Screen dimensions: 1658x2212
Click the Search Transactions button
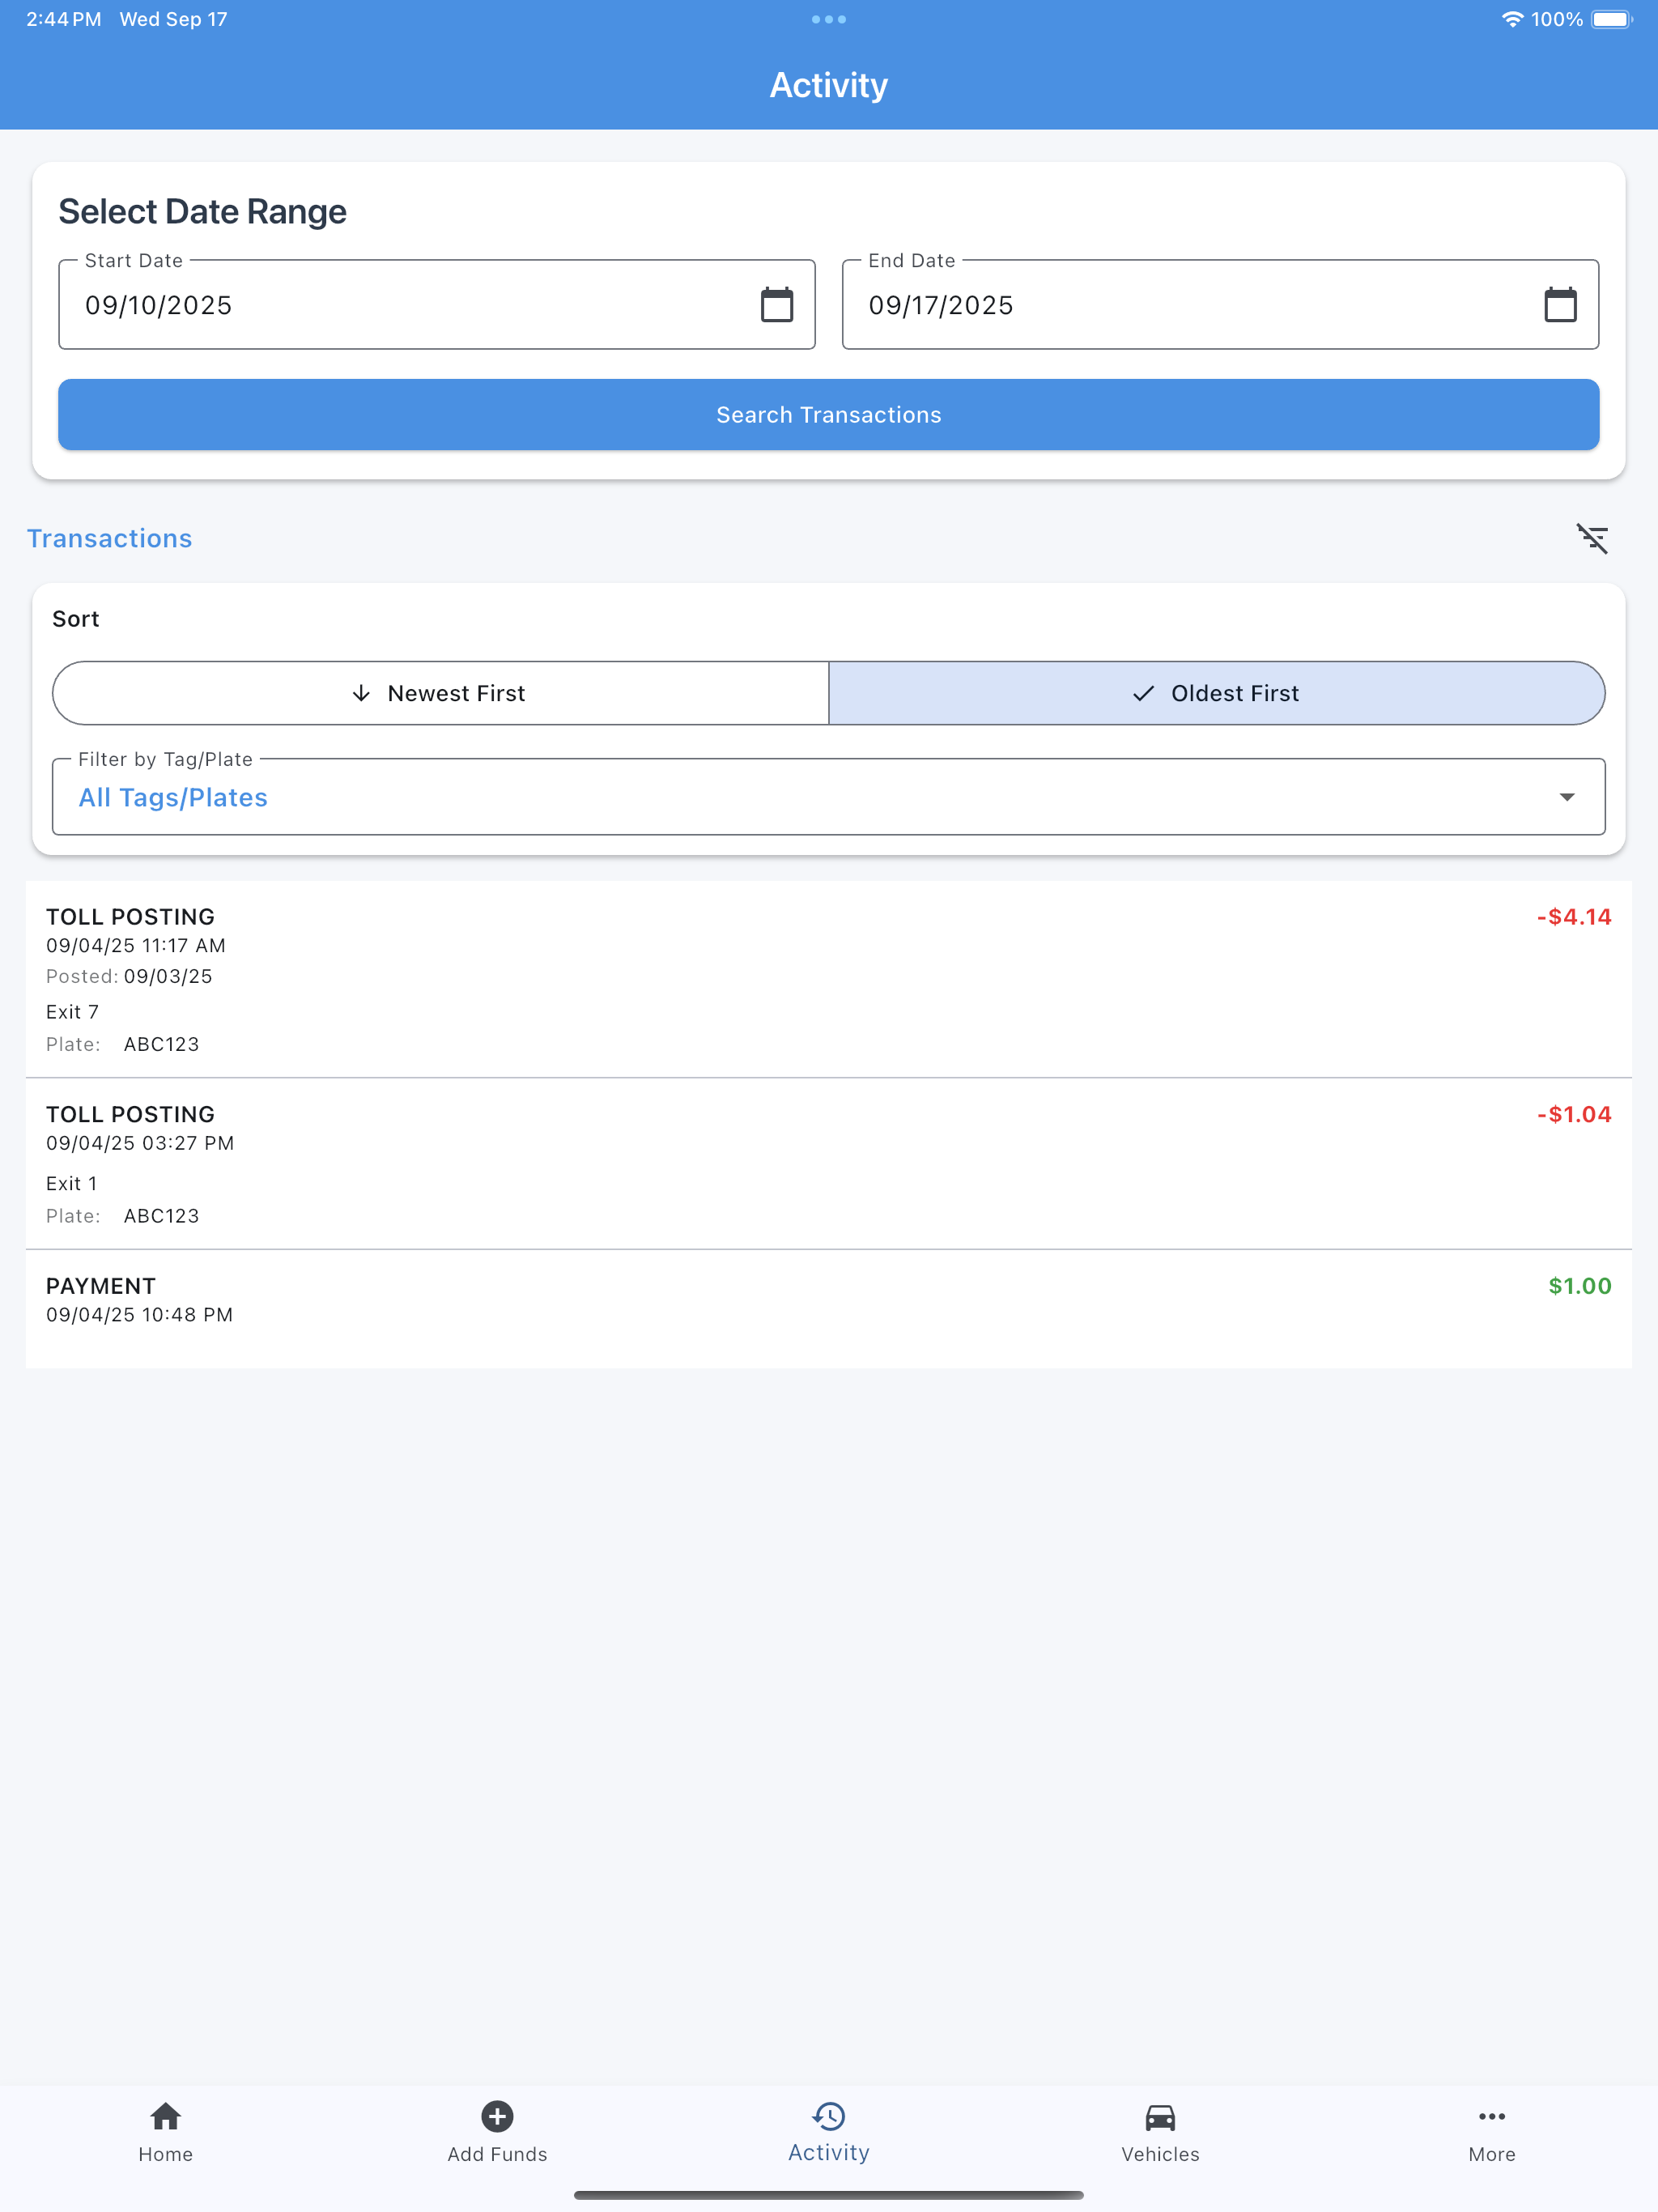click(x=828, y=414)
